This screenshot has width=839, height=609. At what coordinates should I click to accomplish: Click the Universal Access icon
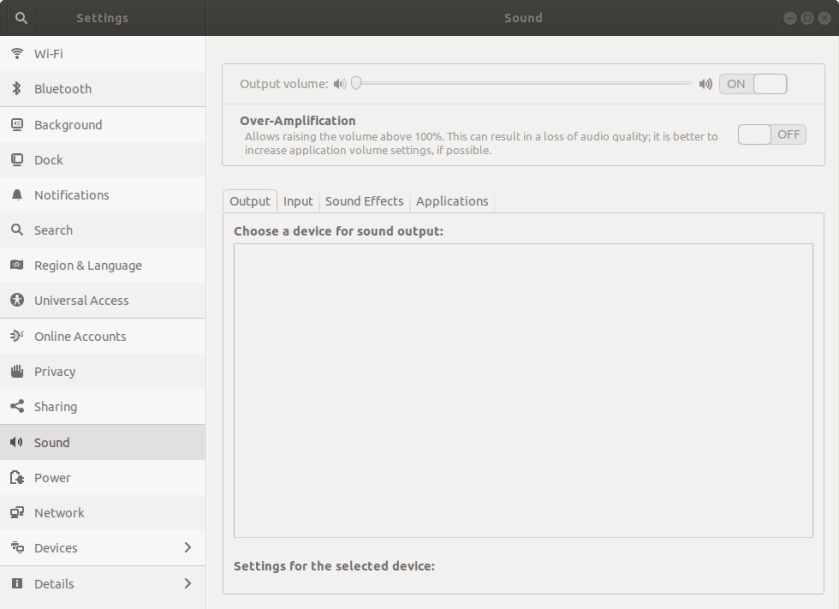coord(17,300)
